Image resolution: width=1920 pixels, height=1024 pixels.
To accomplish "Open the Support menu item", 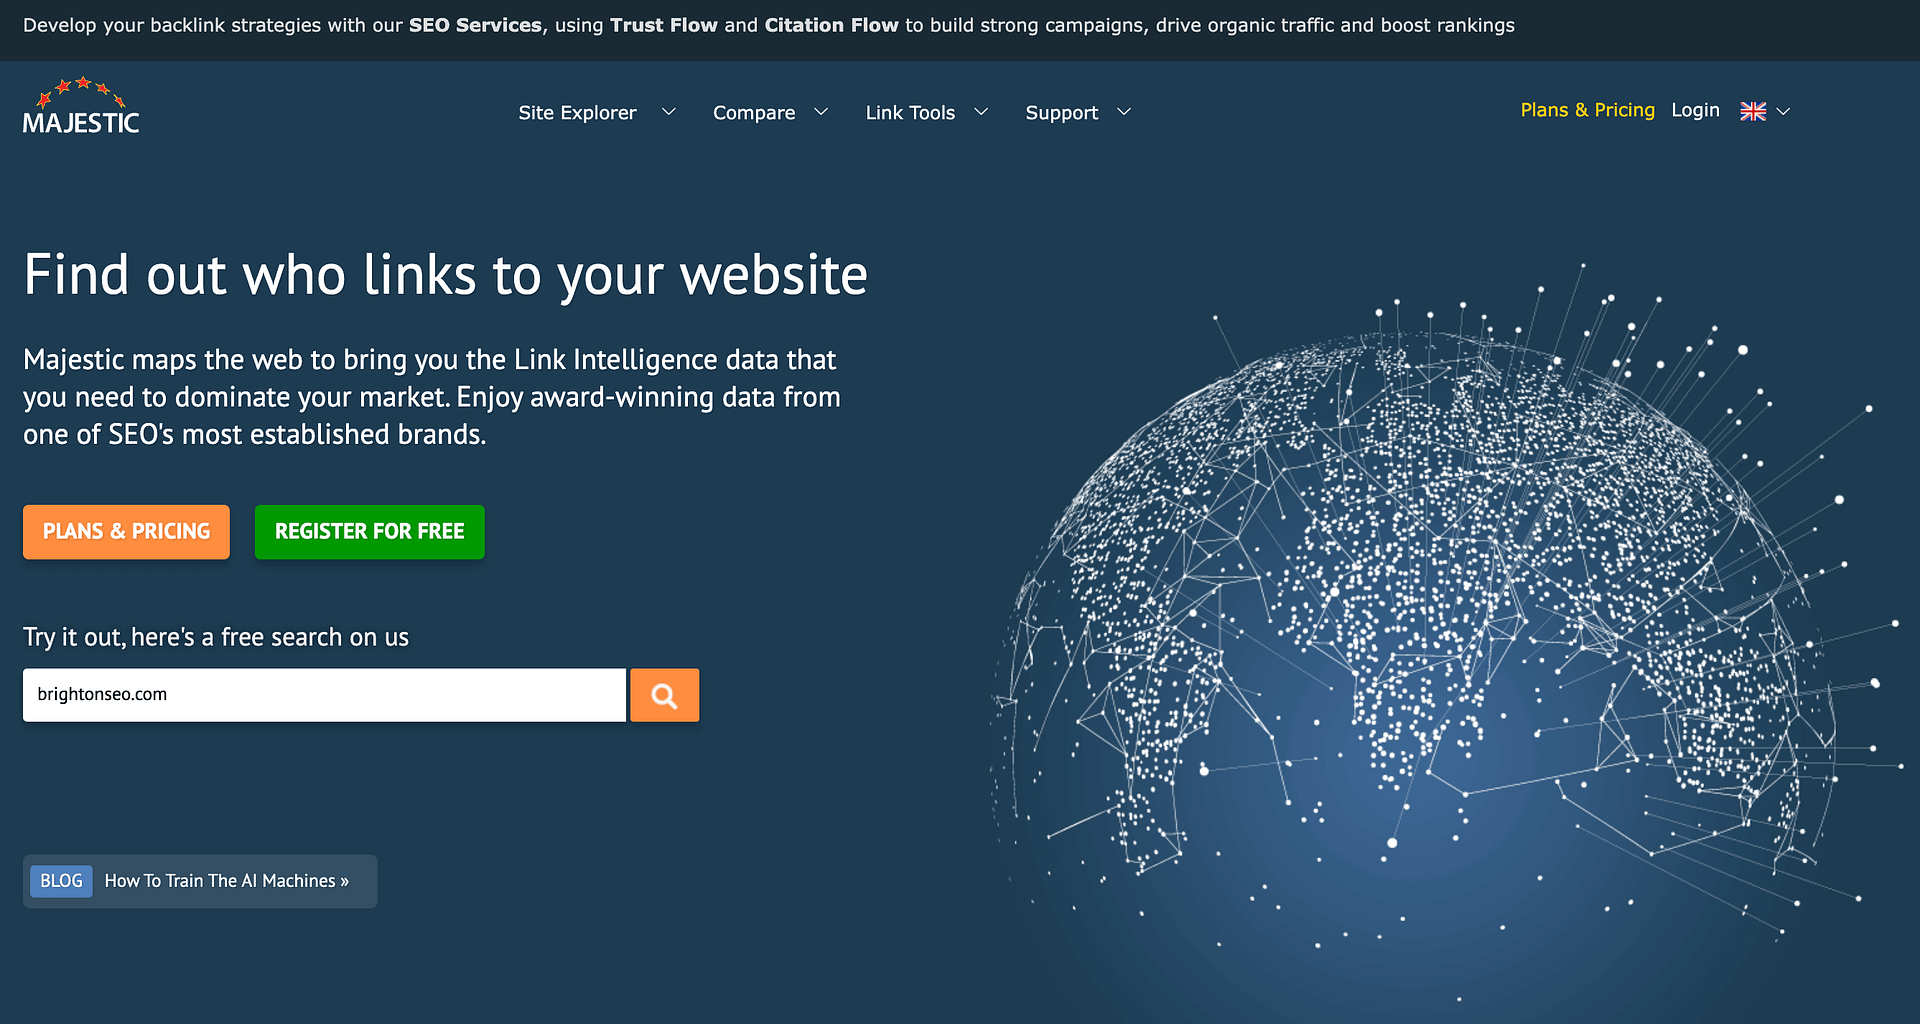I will click(x=1061, y=113).
